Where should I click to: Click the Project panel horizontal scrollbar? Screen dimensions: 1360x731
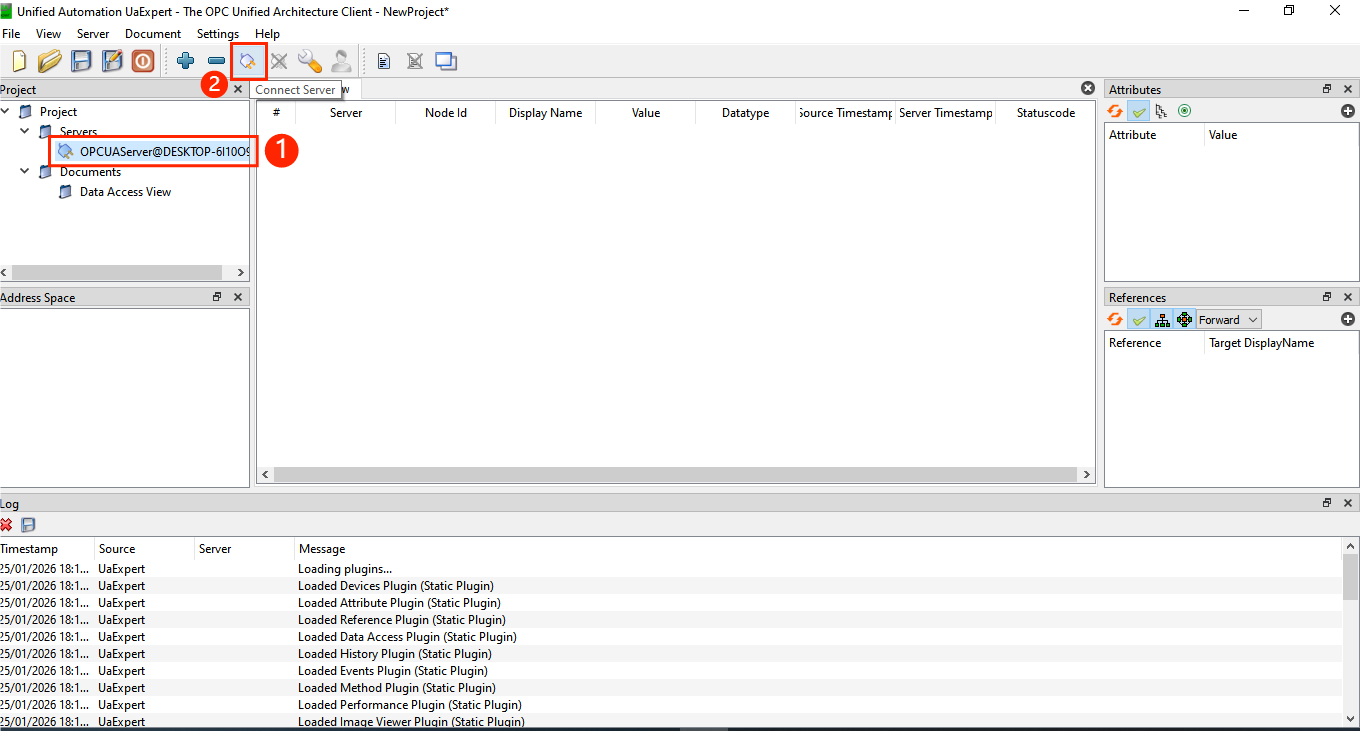[x=117, y=273]
